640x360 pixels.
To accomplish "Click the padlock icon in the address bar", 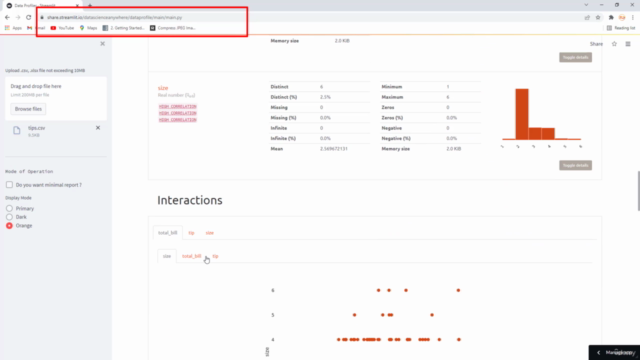I will point(42,18).
